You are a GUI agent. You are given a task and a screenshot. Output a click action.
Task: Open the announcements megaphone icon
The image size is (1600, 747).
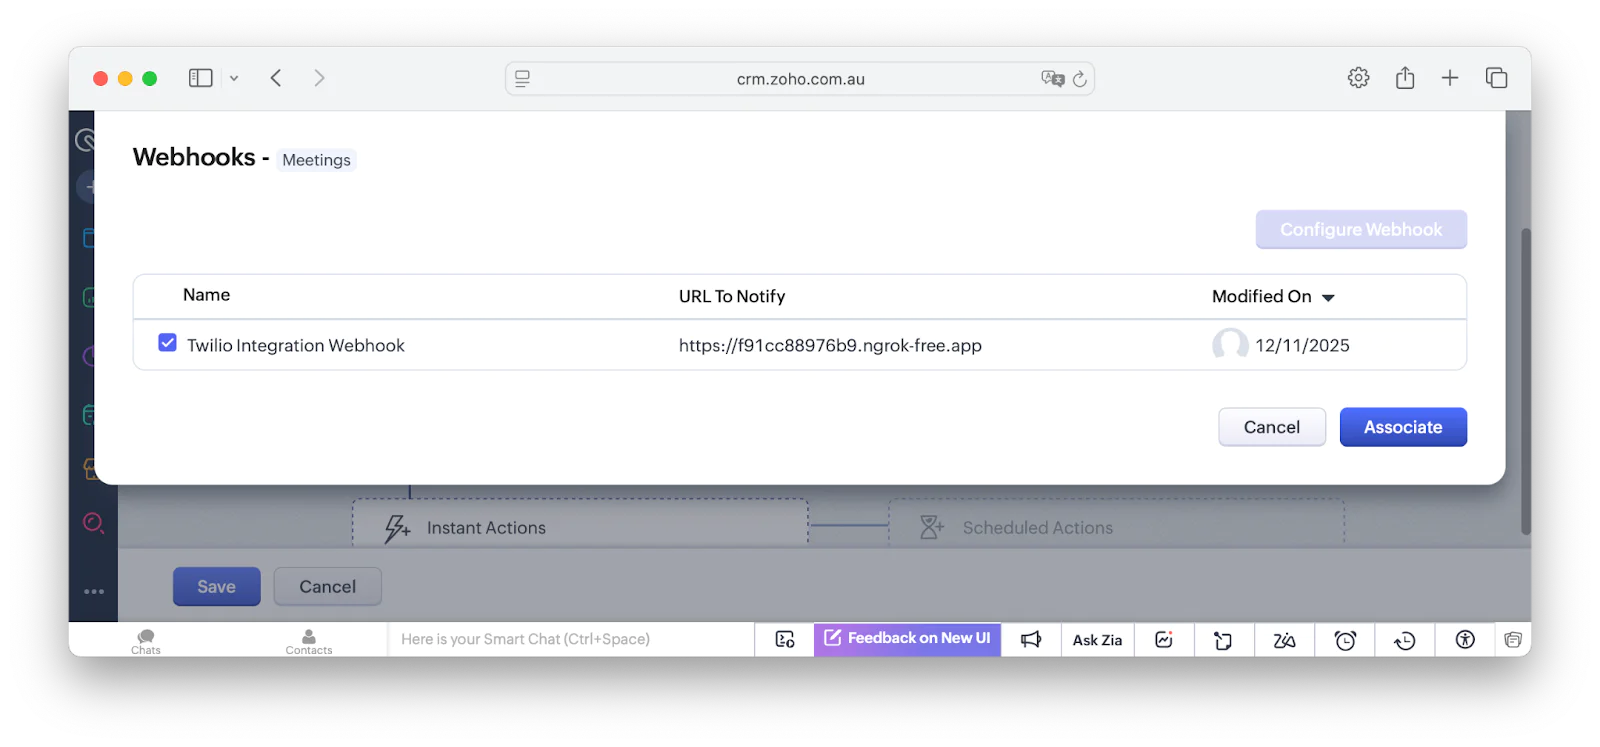[1031, 640]
